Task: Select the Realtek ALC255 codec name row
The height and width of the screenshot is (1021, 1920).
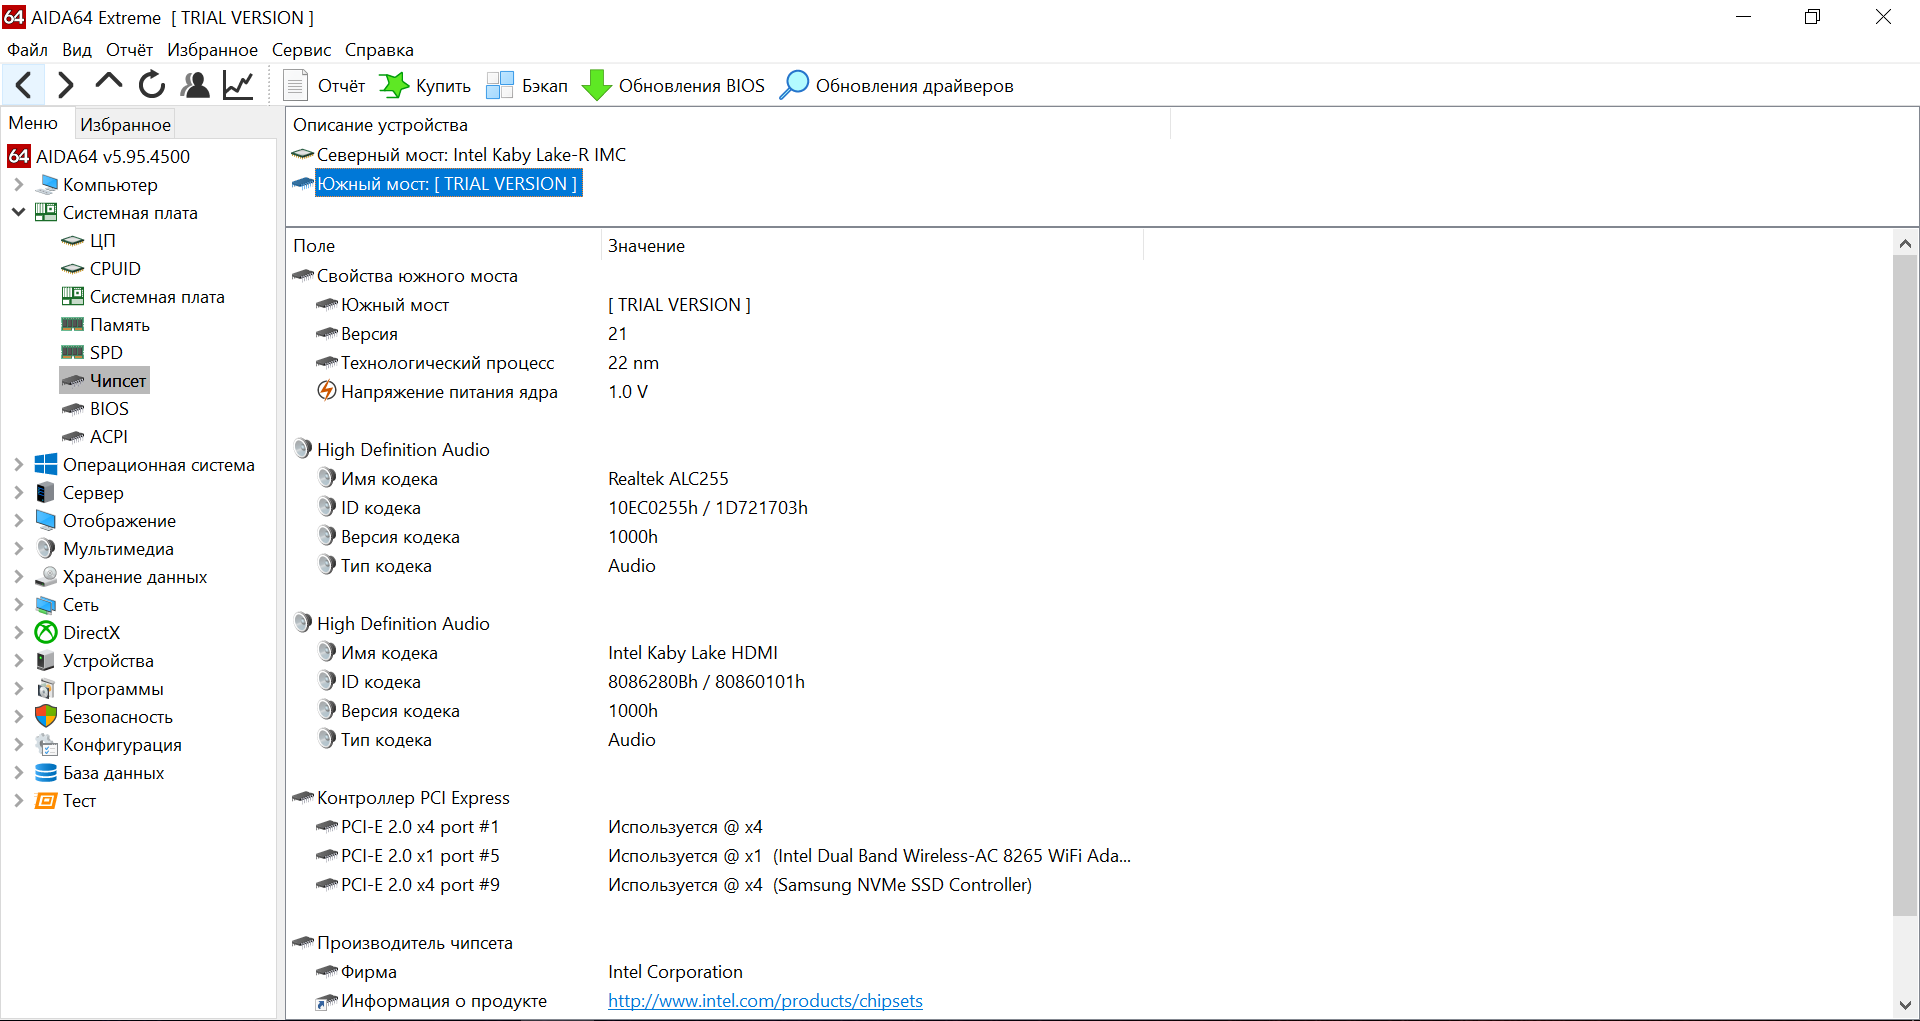Action: click(x=668, y=479)
